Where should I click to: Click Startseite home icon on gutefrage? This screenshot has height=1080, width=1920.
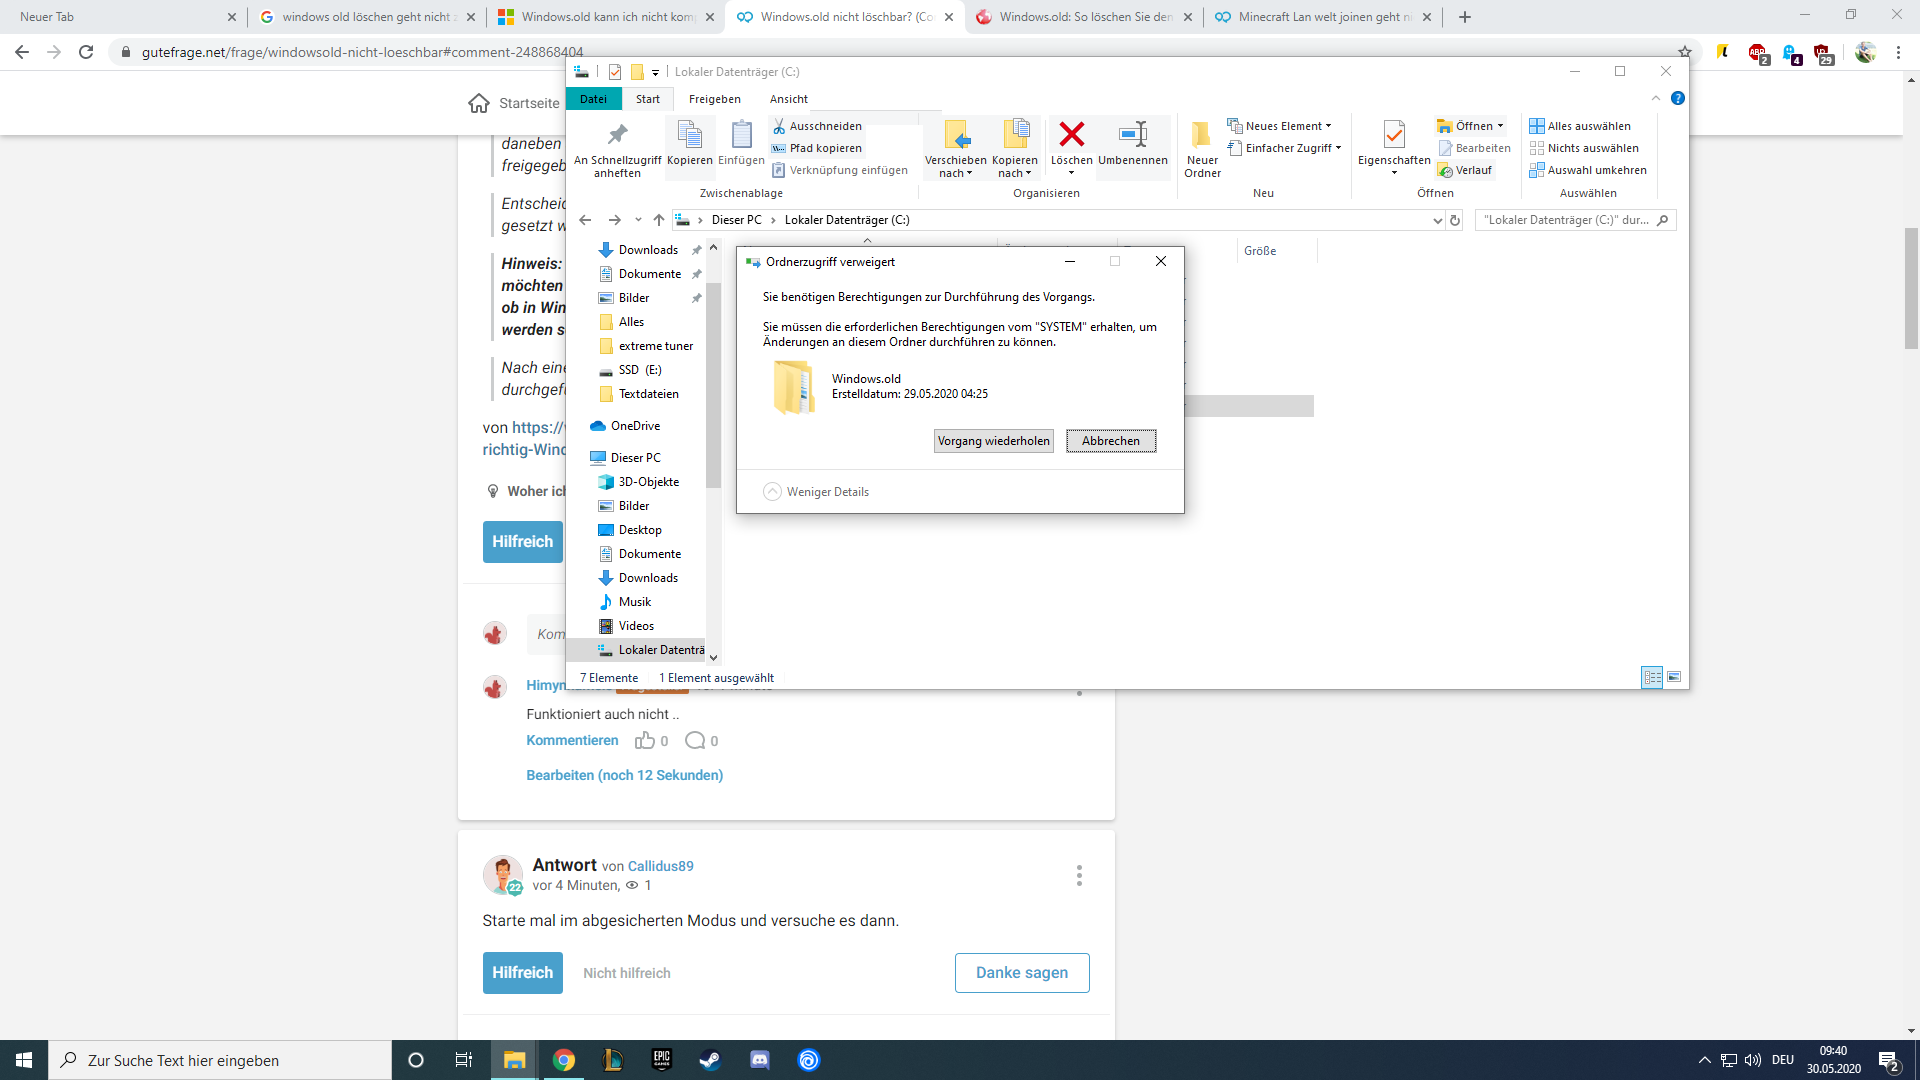[x=479, y=103]
